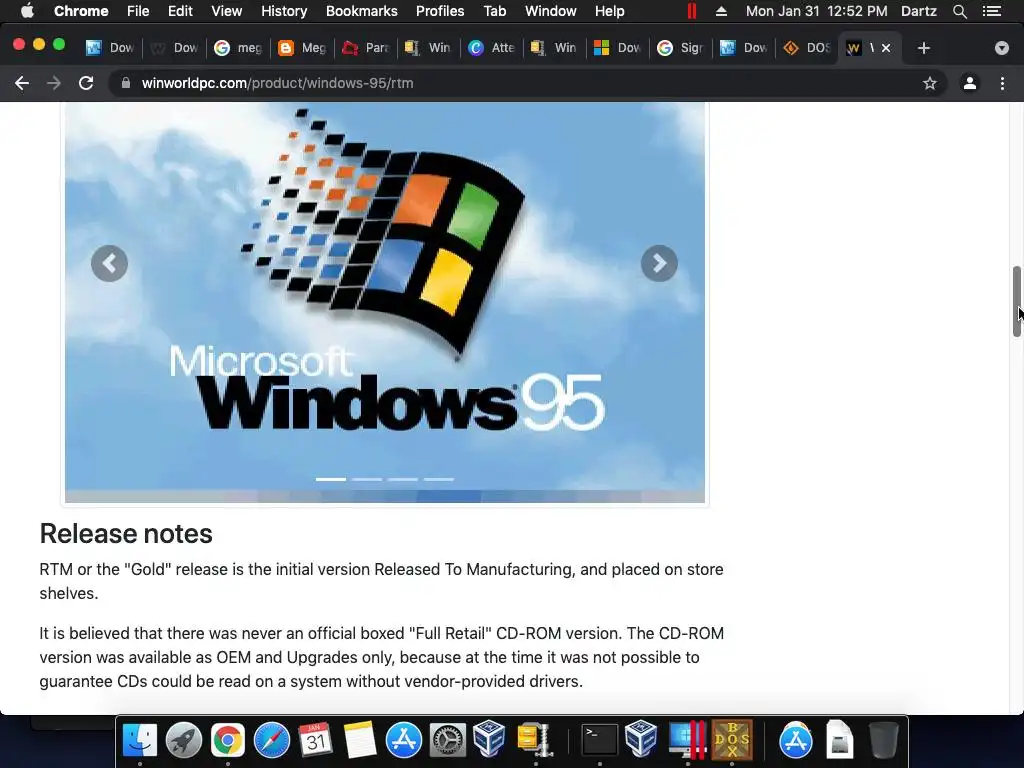
Task: Open the Profiles menu
Action: [x=440, y=11]
